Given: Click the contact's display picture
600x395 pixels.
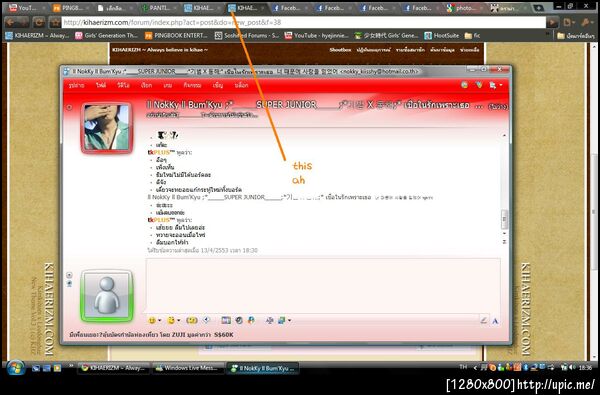Looking at the screenshot, I should (x=106, y=127).
